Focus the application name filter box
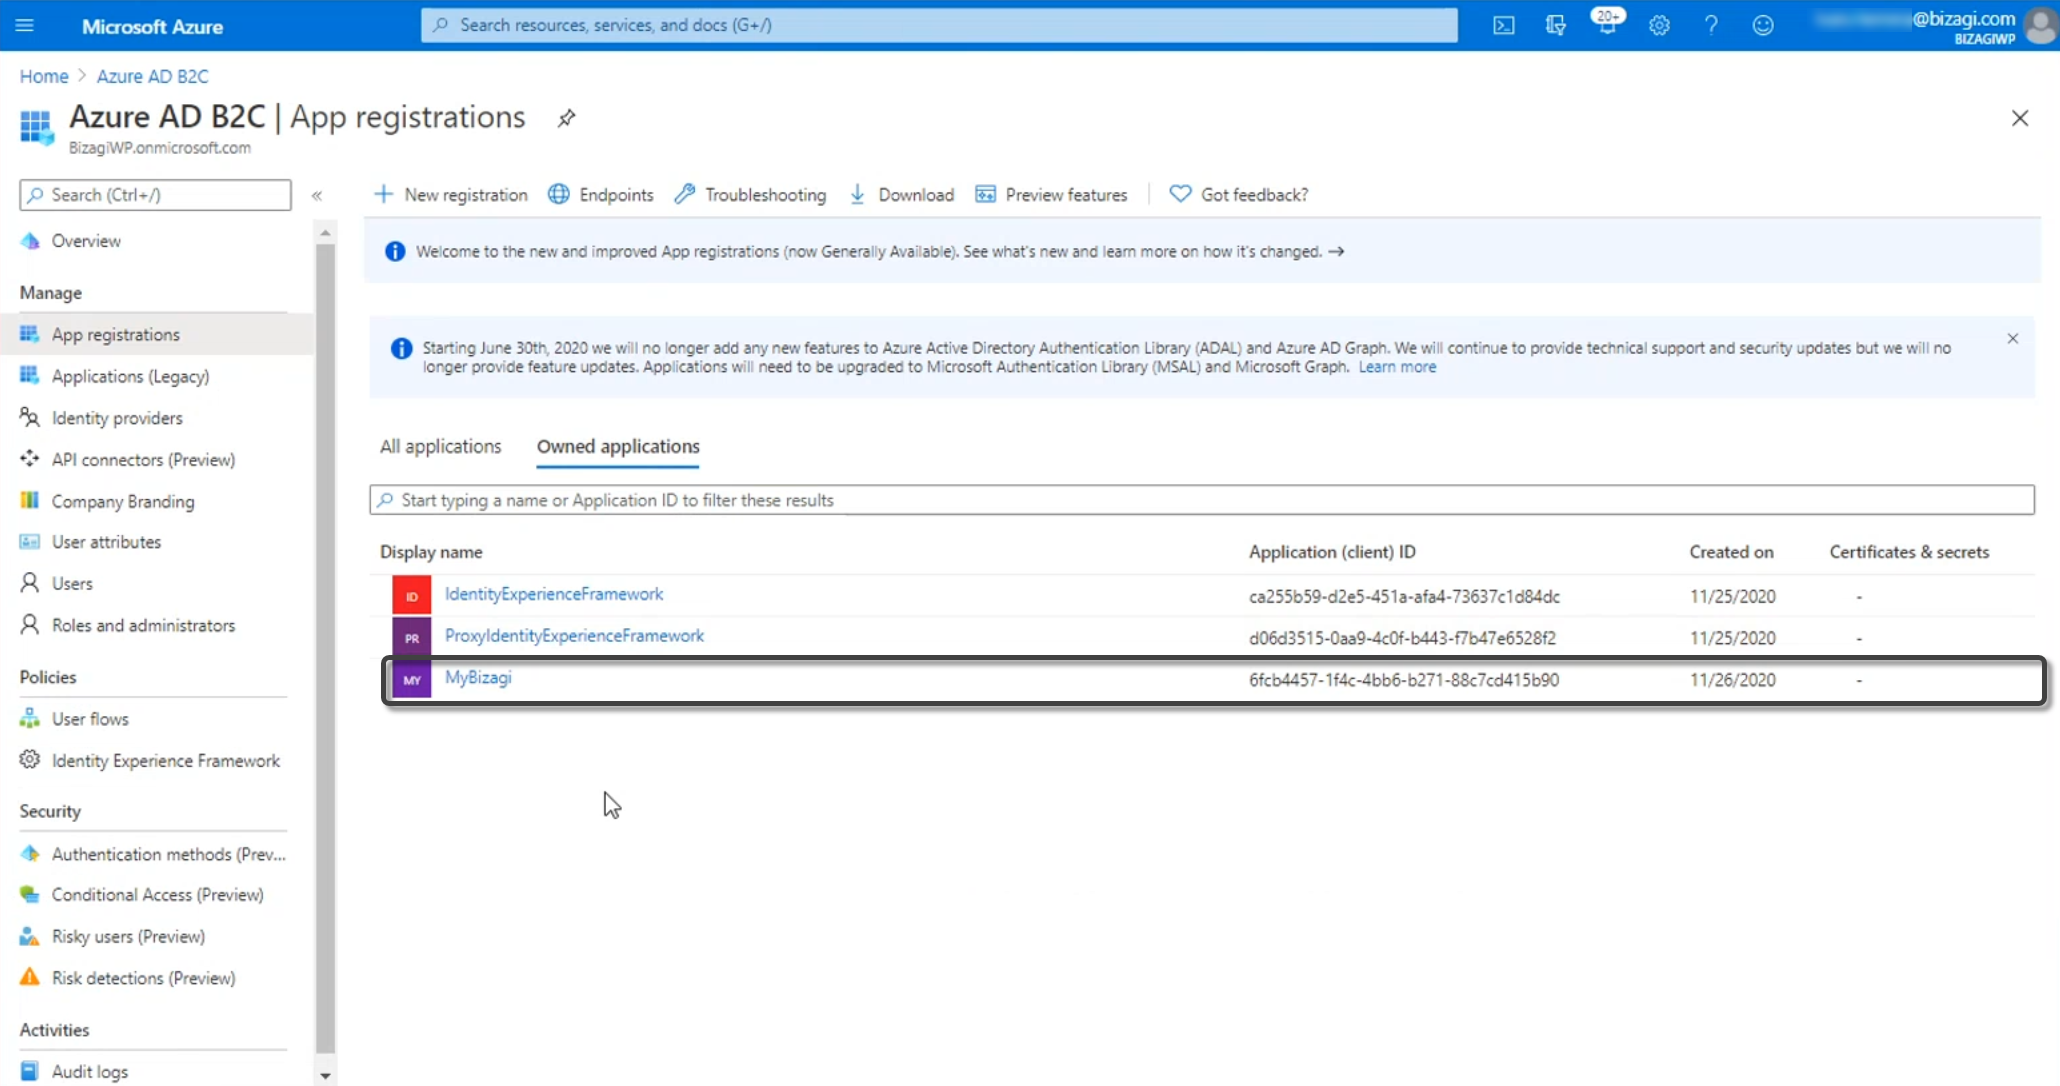The height and width of the screenshot is (1086, 2060). pos(1201,500)
